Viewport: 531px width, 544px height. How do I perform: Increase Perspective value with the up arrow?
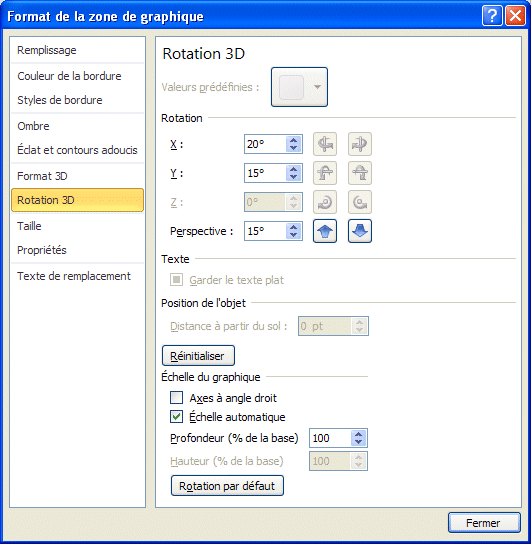click(293, 227)
